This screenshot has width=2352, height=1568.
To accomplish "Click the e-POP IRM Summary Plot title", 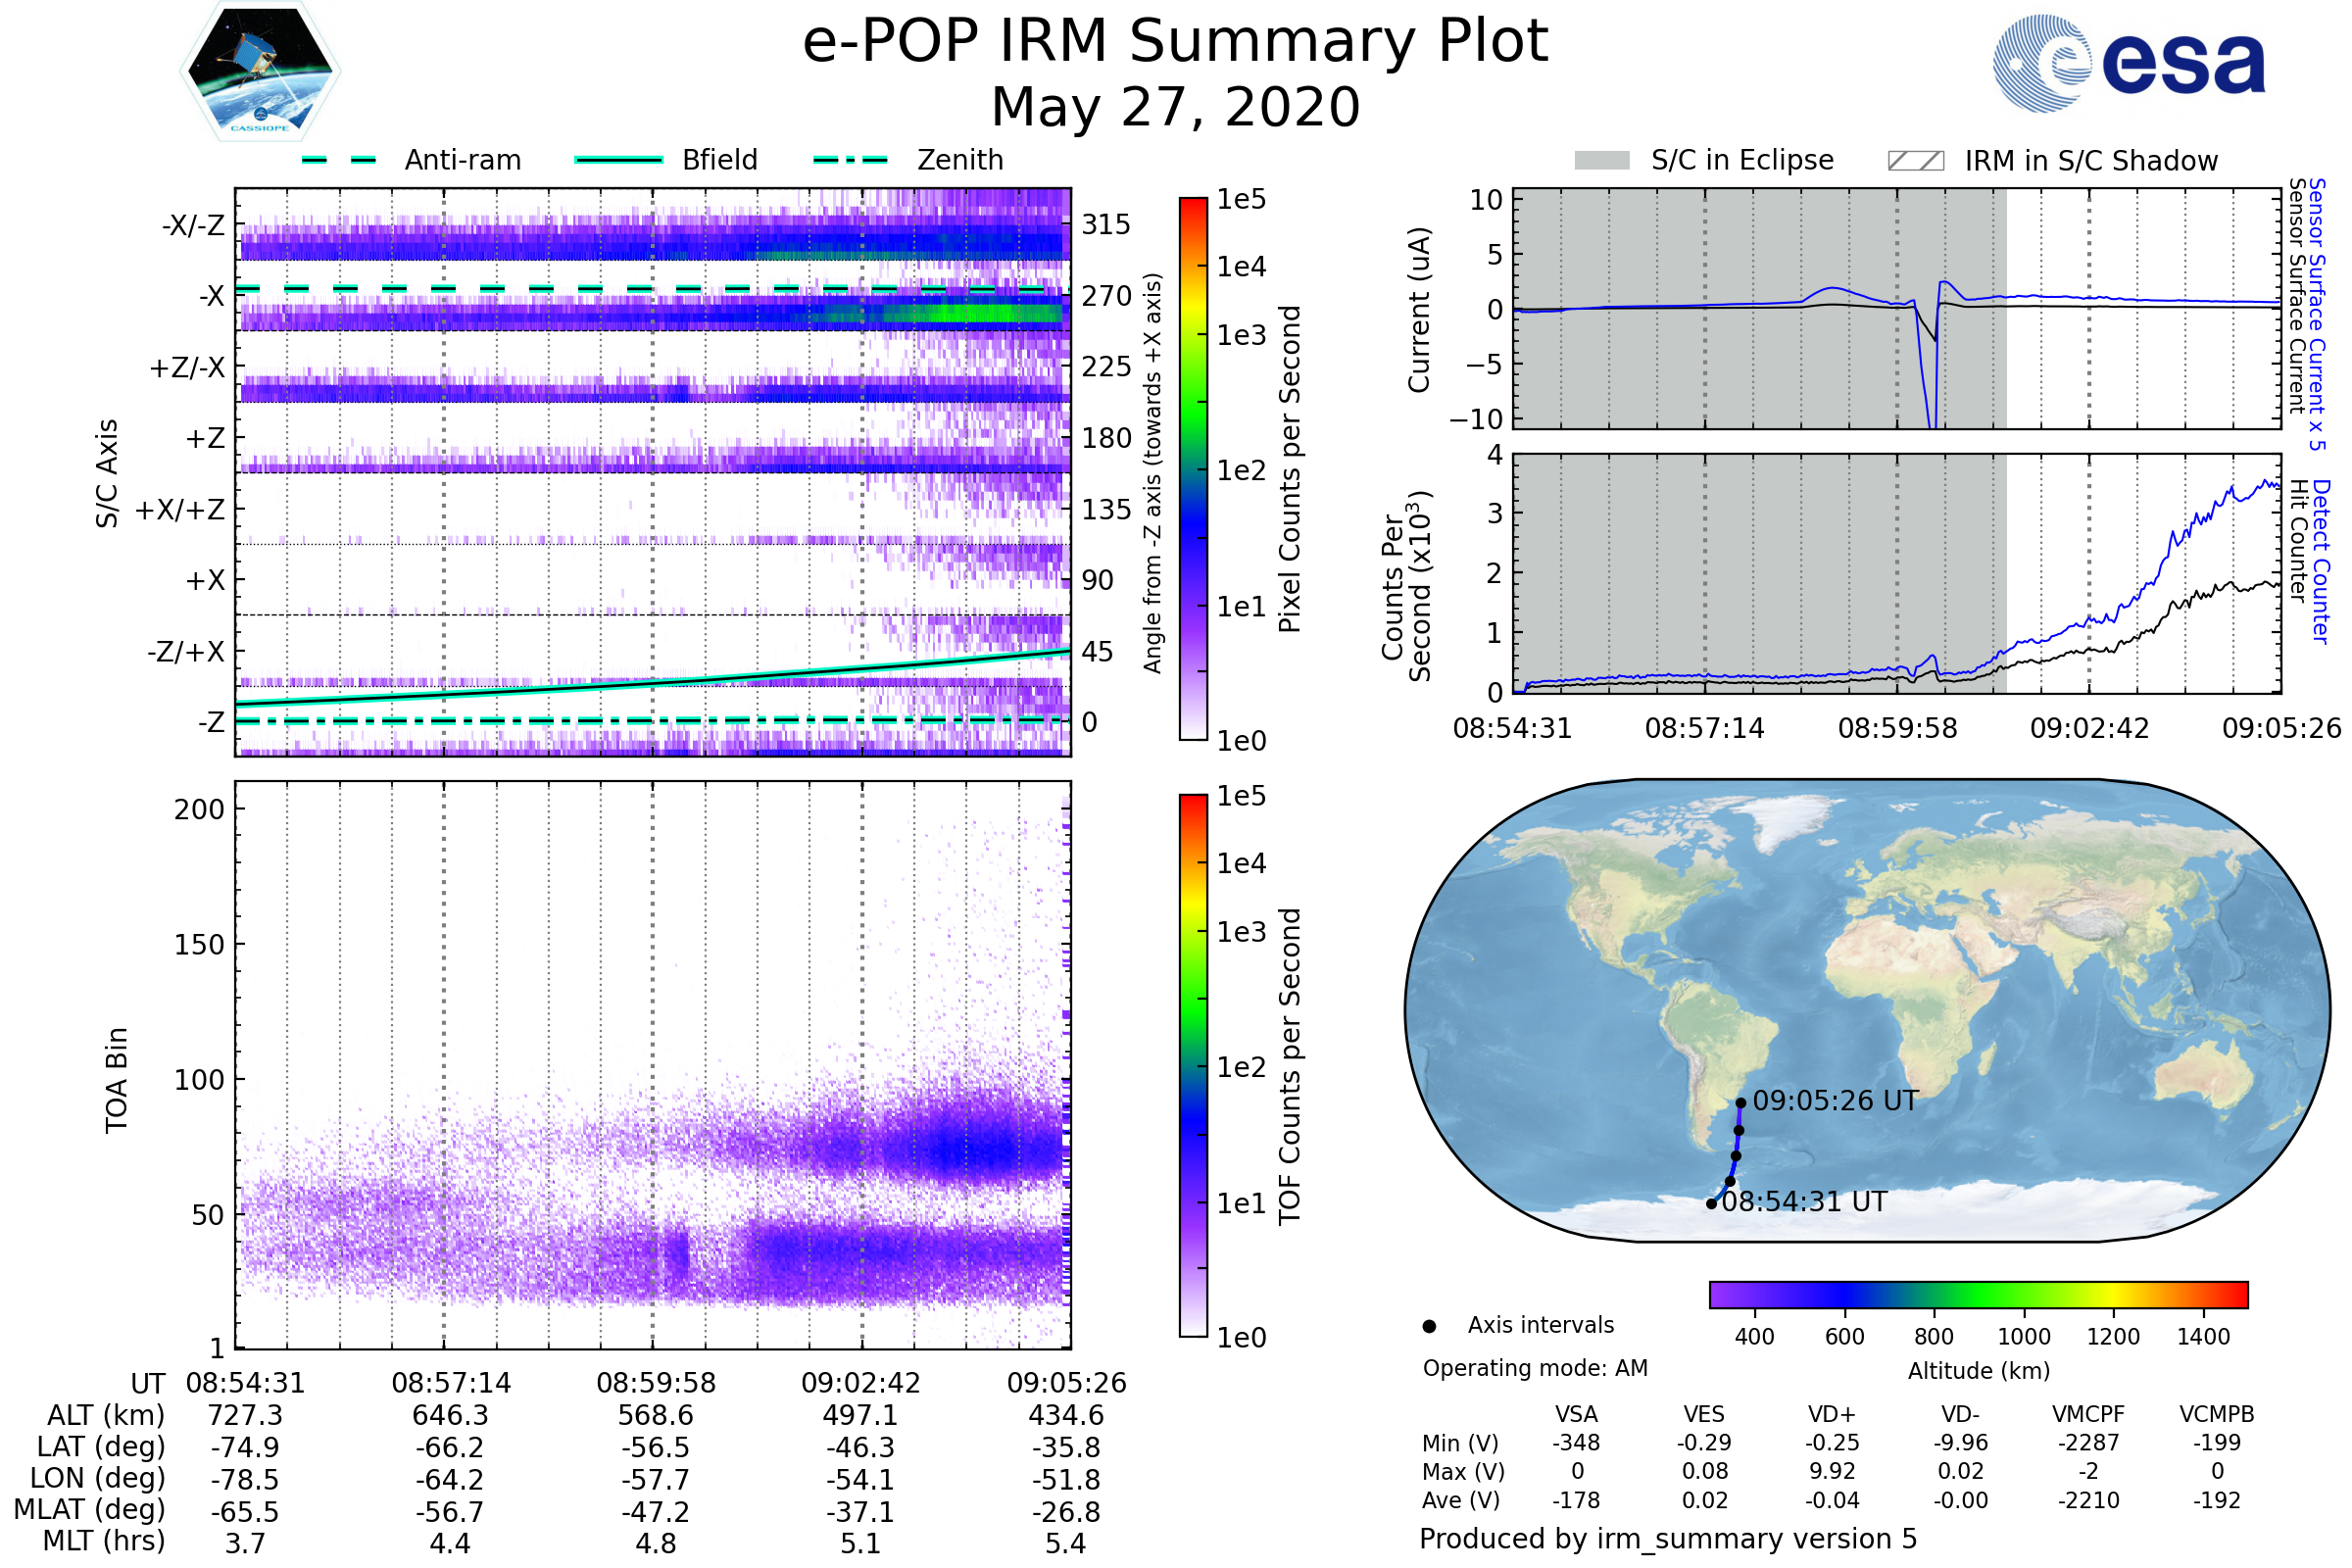I will [x=1175, y=42].
